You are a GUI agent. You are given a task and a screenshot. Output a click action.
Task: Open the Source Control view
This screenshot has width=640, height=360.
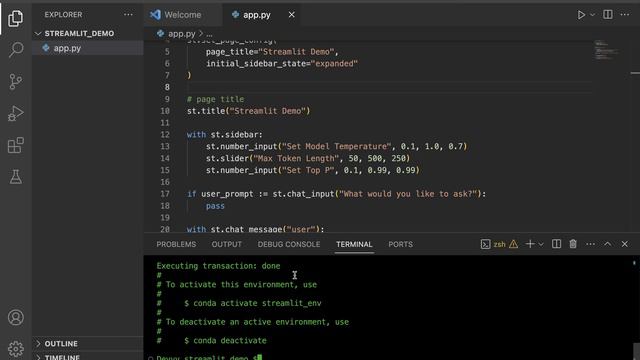tap(16, 82)
